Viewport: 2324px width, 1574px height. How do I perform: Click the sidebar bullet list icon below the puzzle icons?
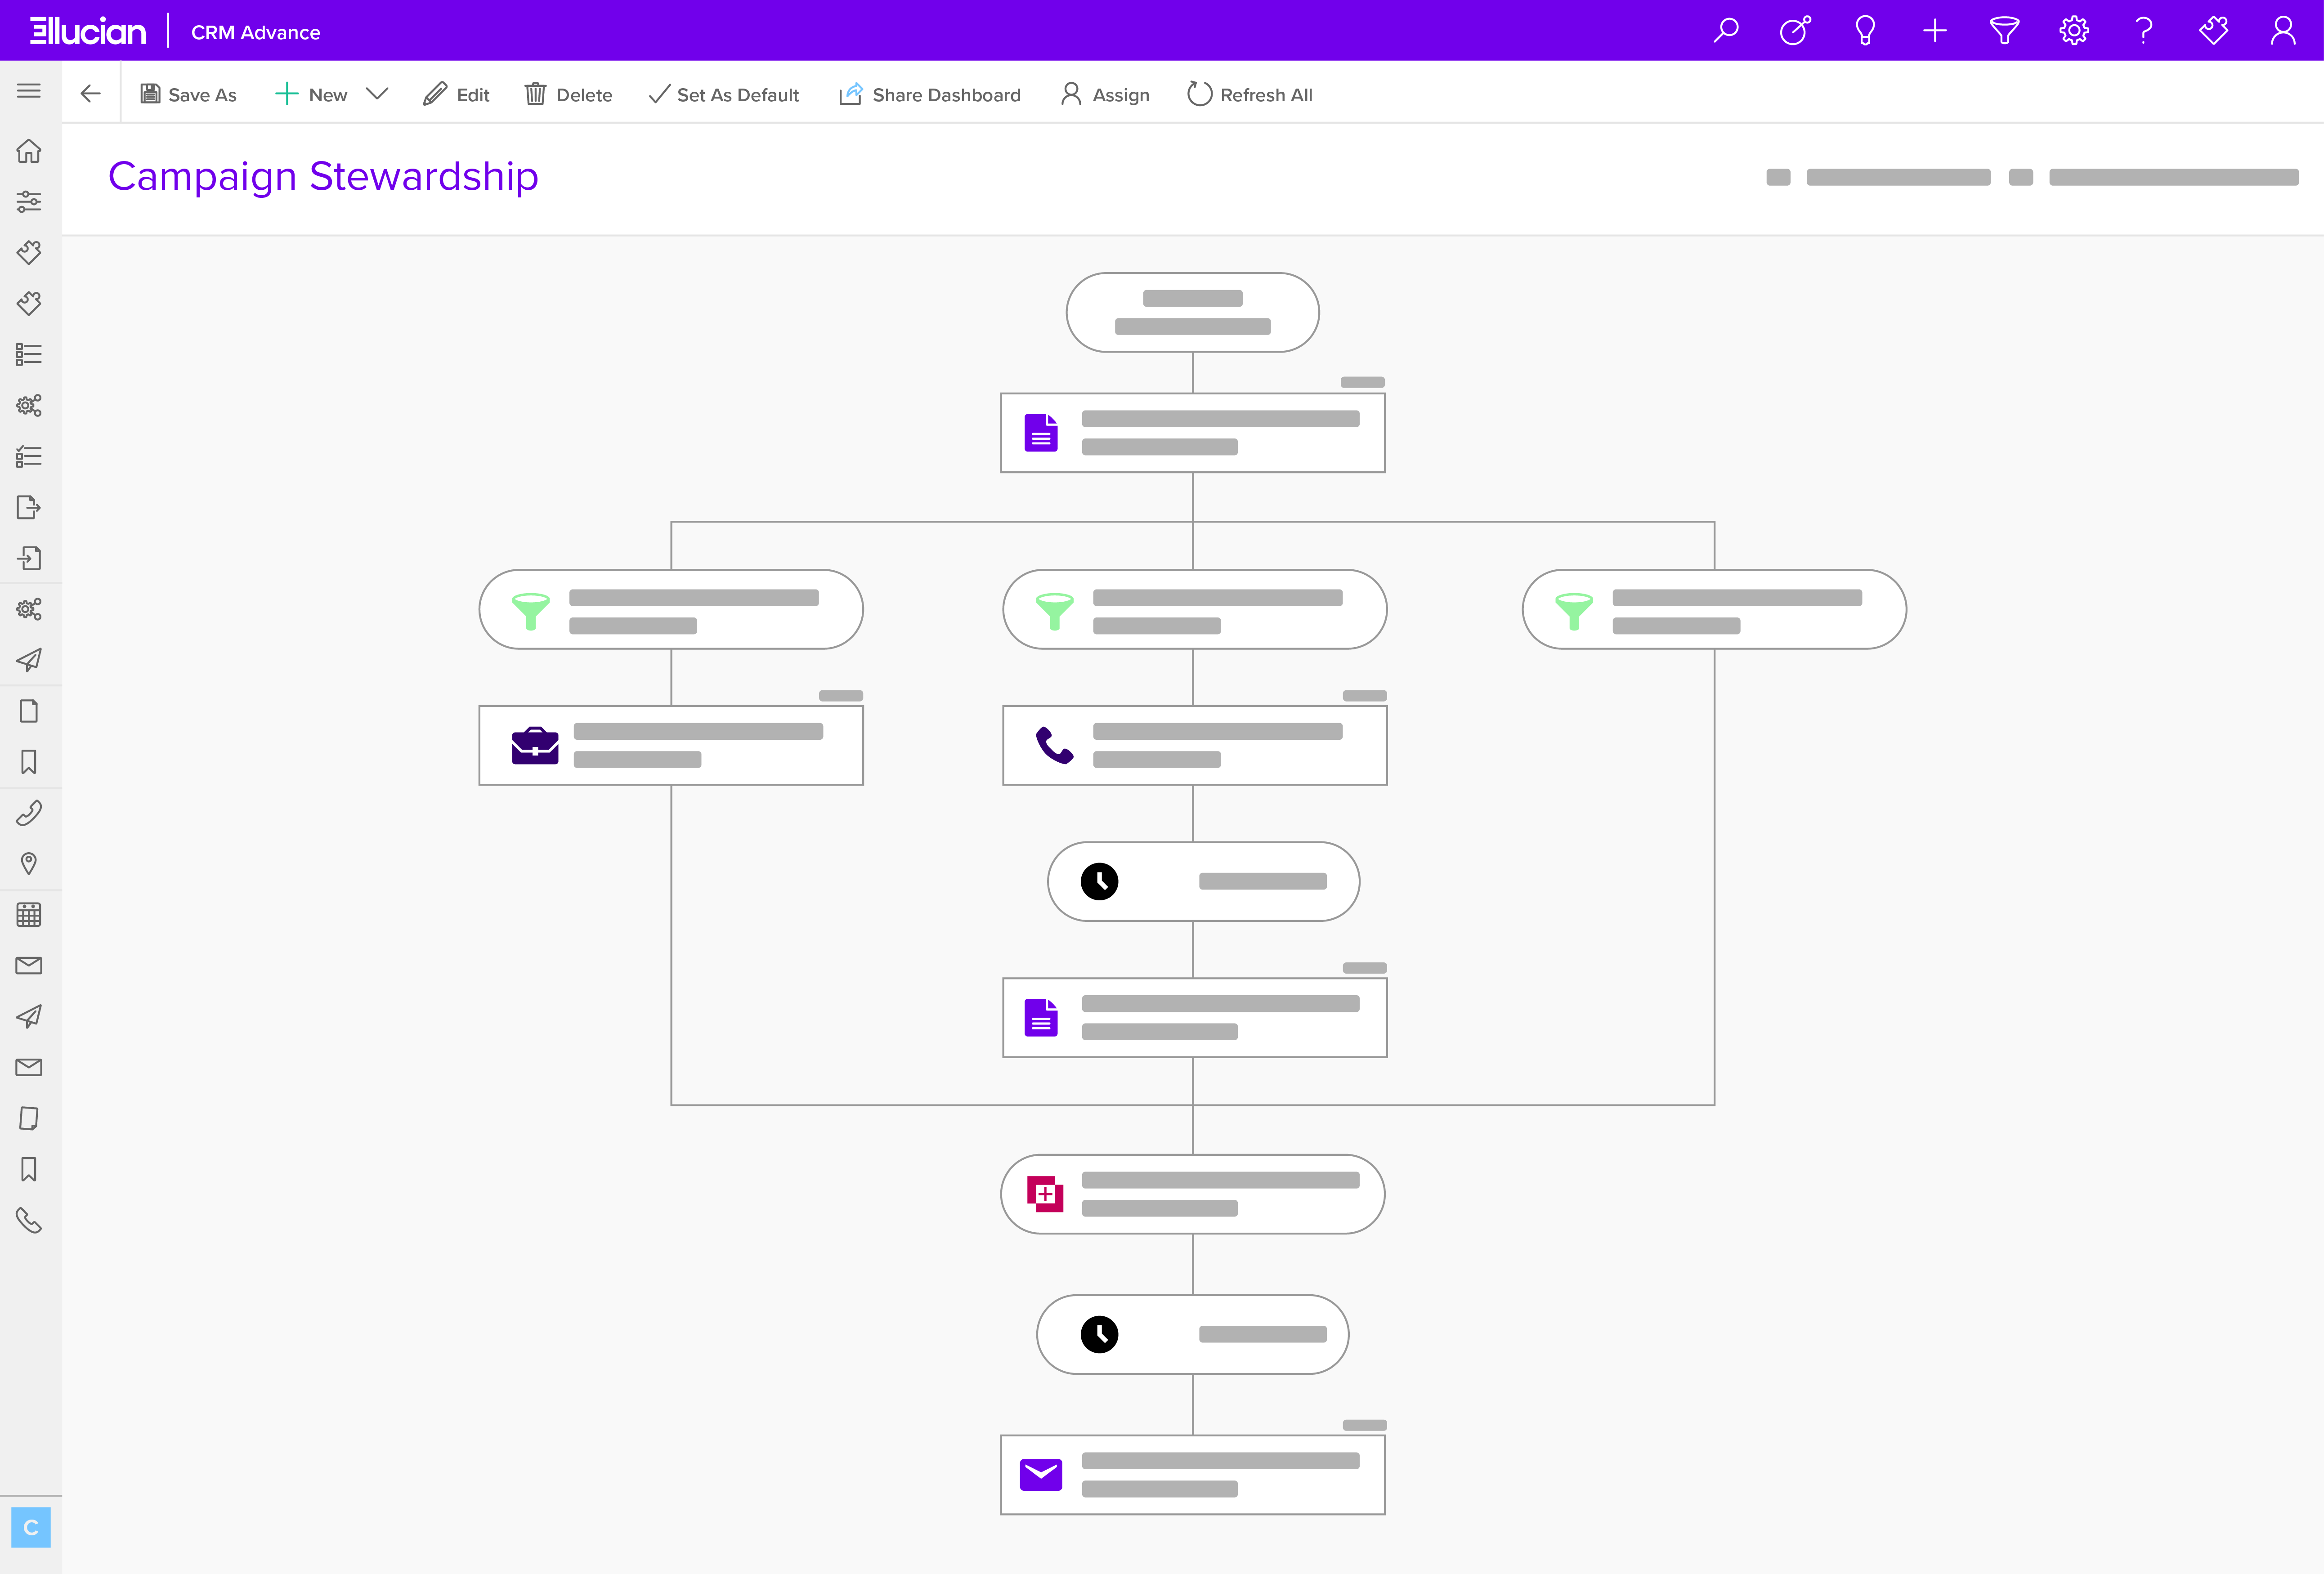[29, 354]
